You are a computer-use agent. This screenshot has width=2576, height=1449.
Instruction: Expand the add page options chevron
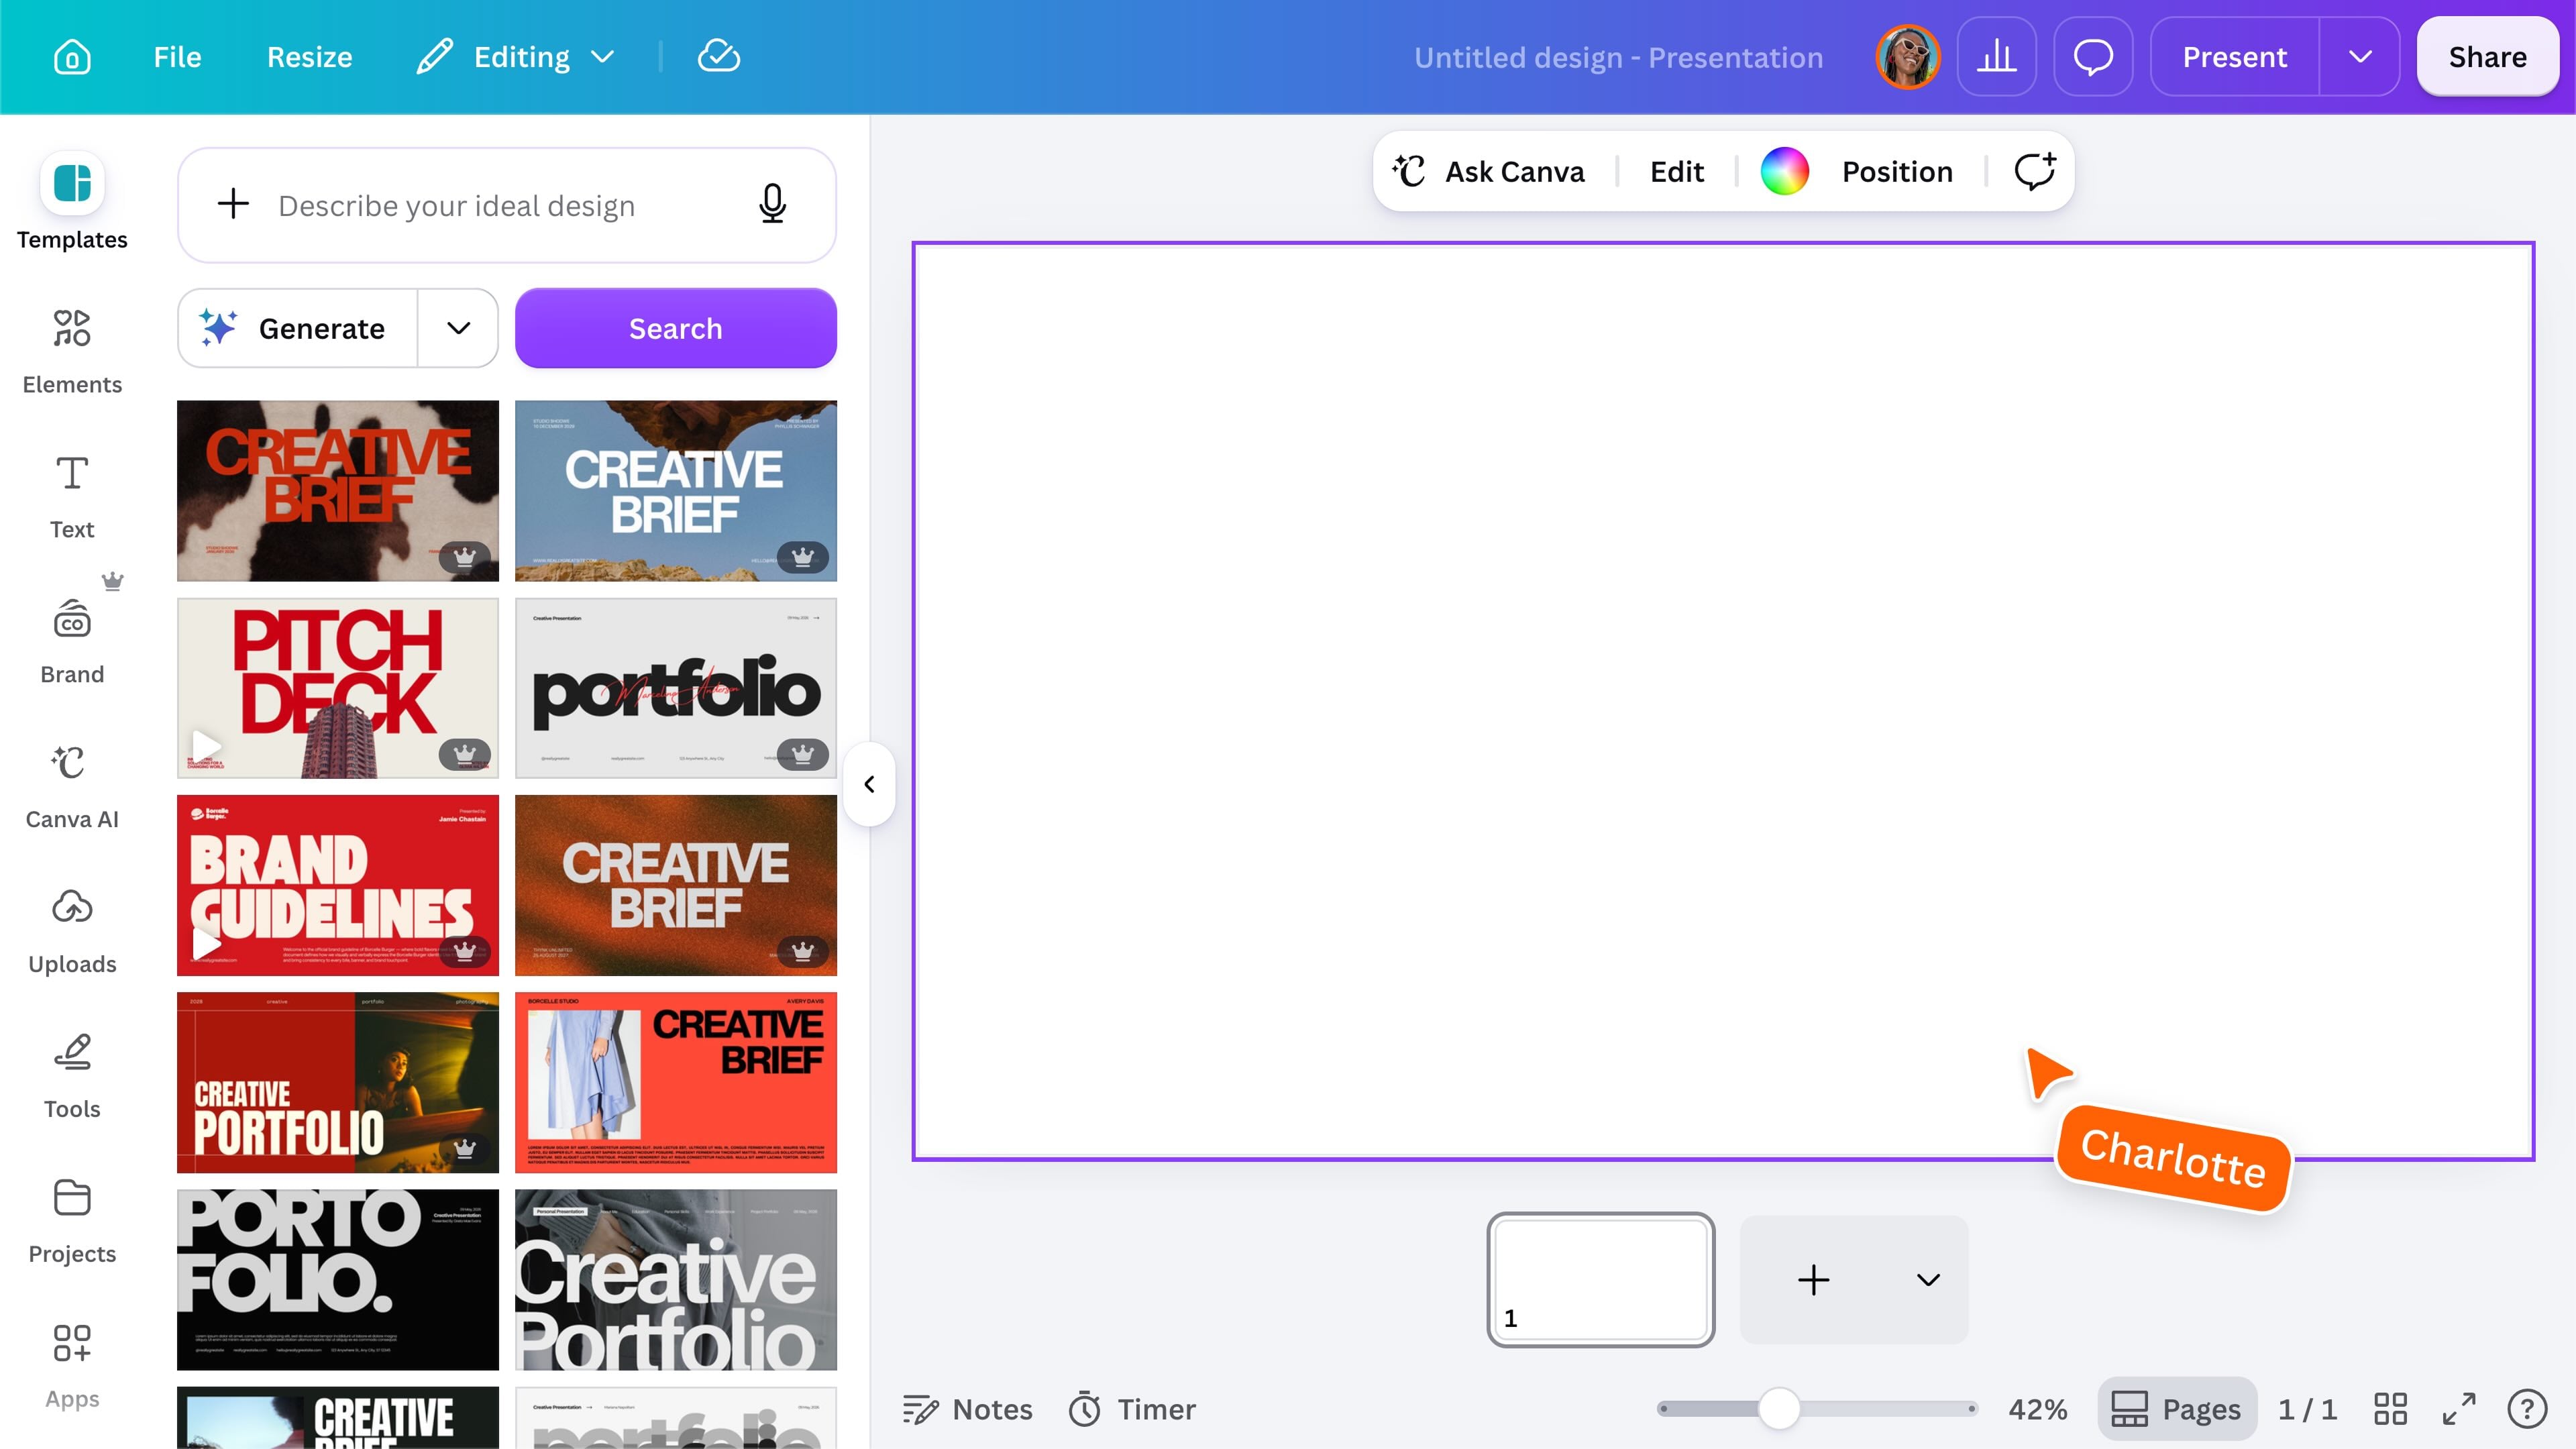1928,1279
